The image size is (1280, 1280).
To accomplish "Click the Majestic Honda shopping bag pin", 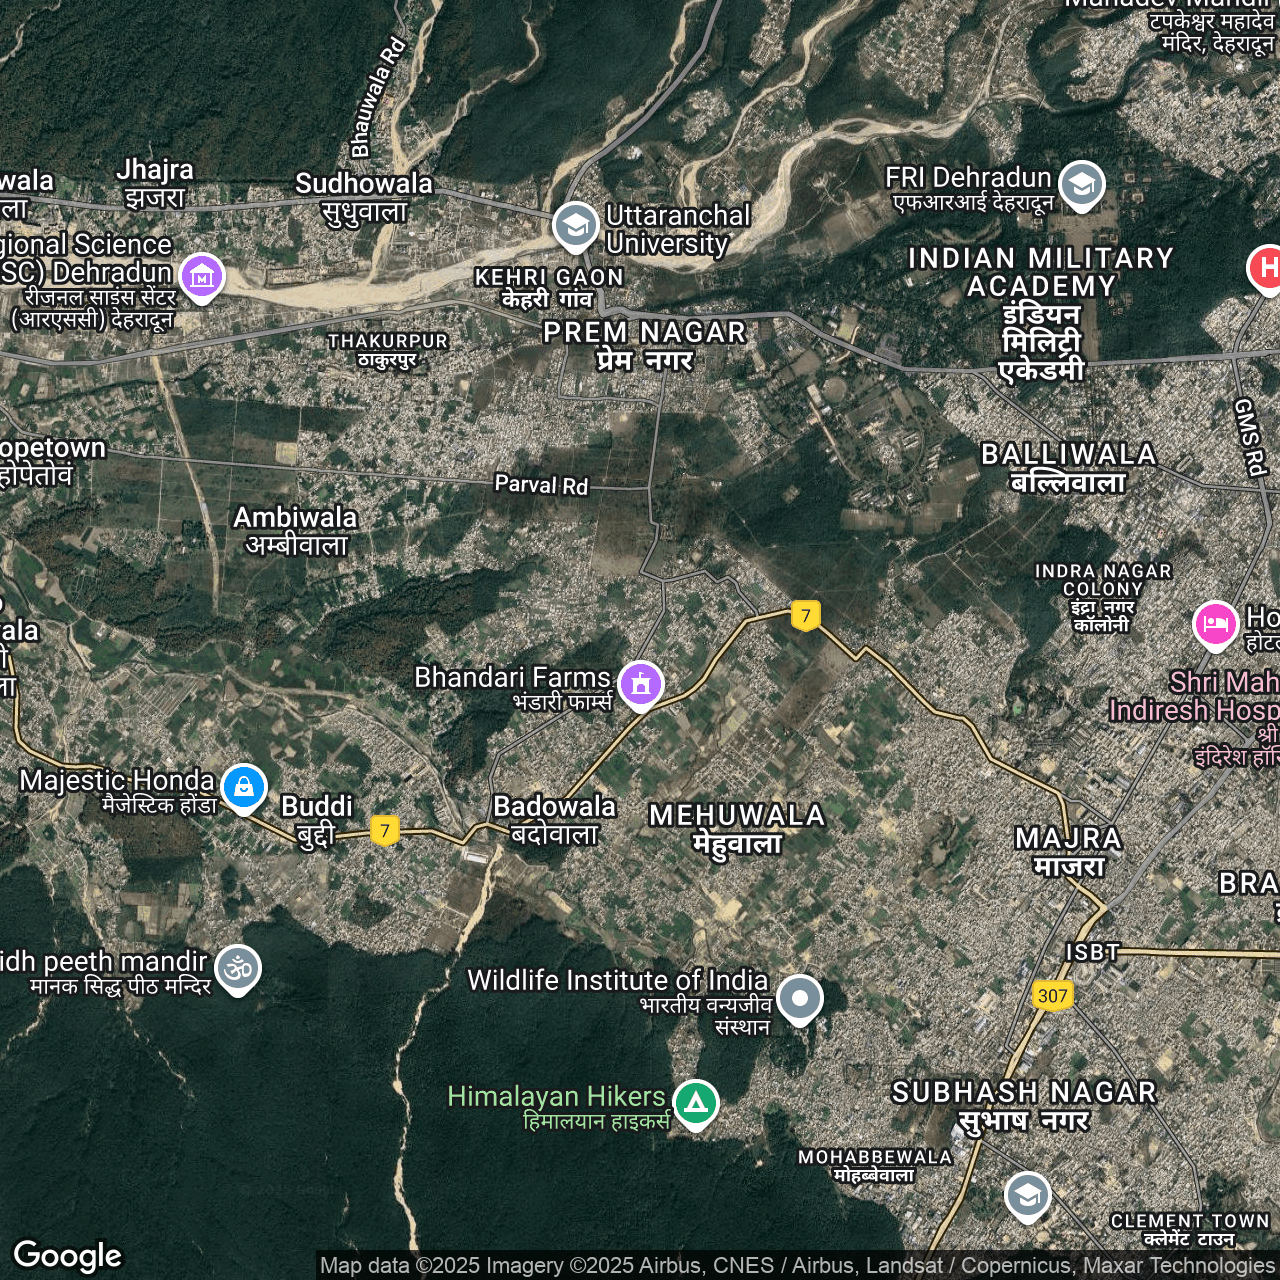I will click(x=244, y=787).
